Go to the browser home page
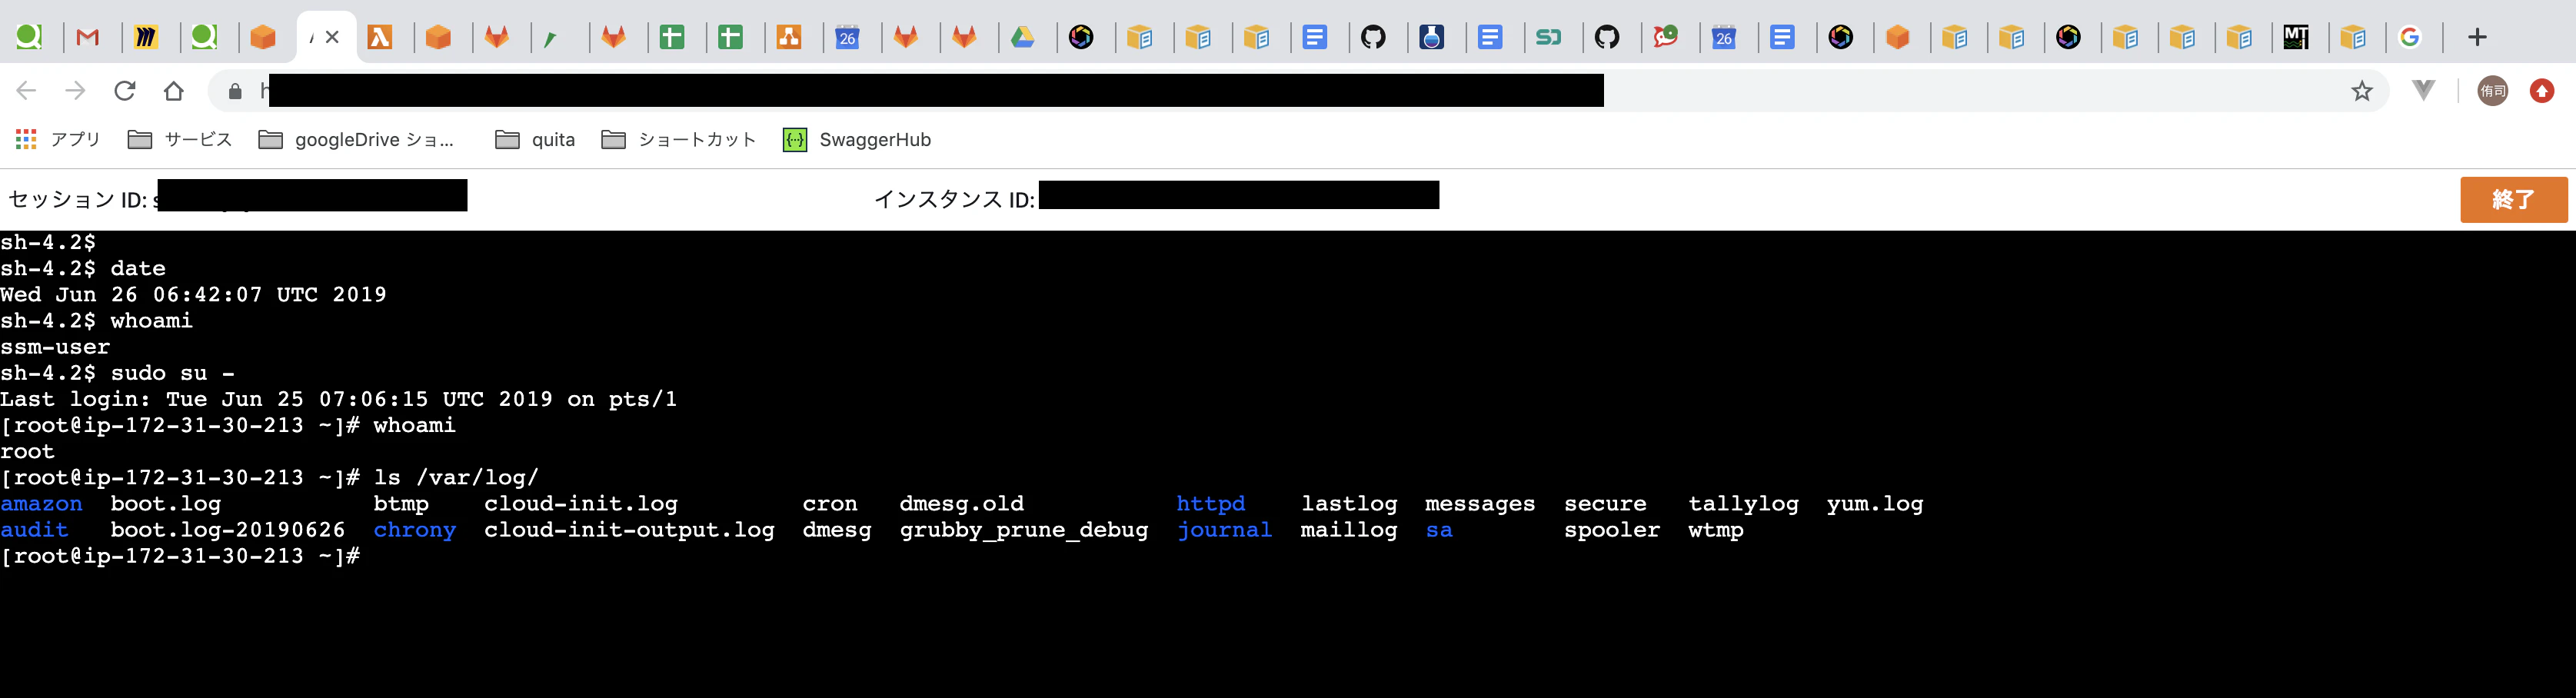This screenshot has height=698, width=2576. coord(174,91)
